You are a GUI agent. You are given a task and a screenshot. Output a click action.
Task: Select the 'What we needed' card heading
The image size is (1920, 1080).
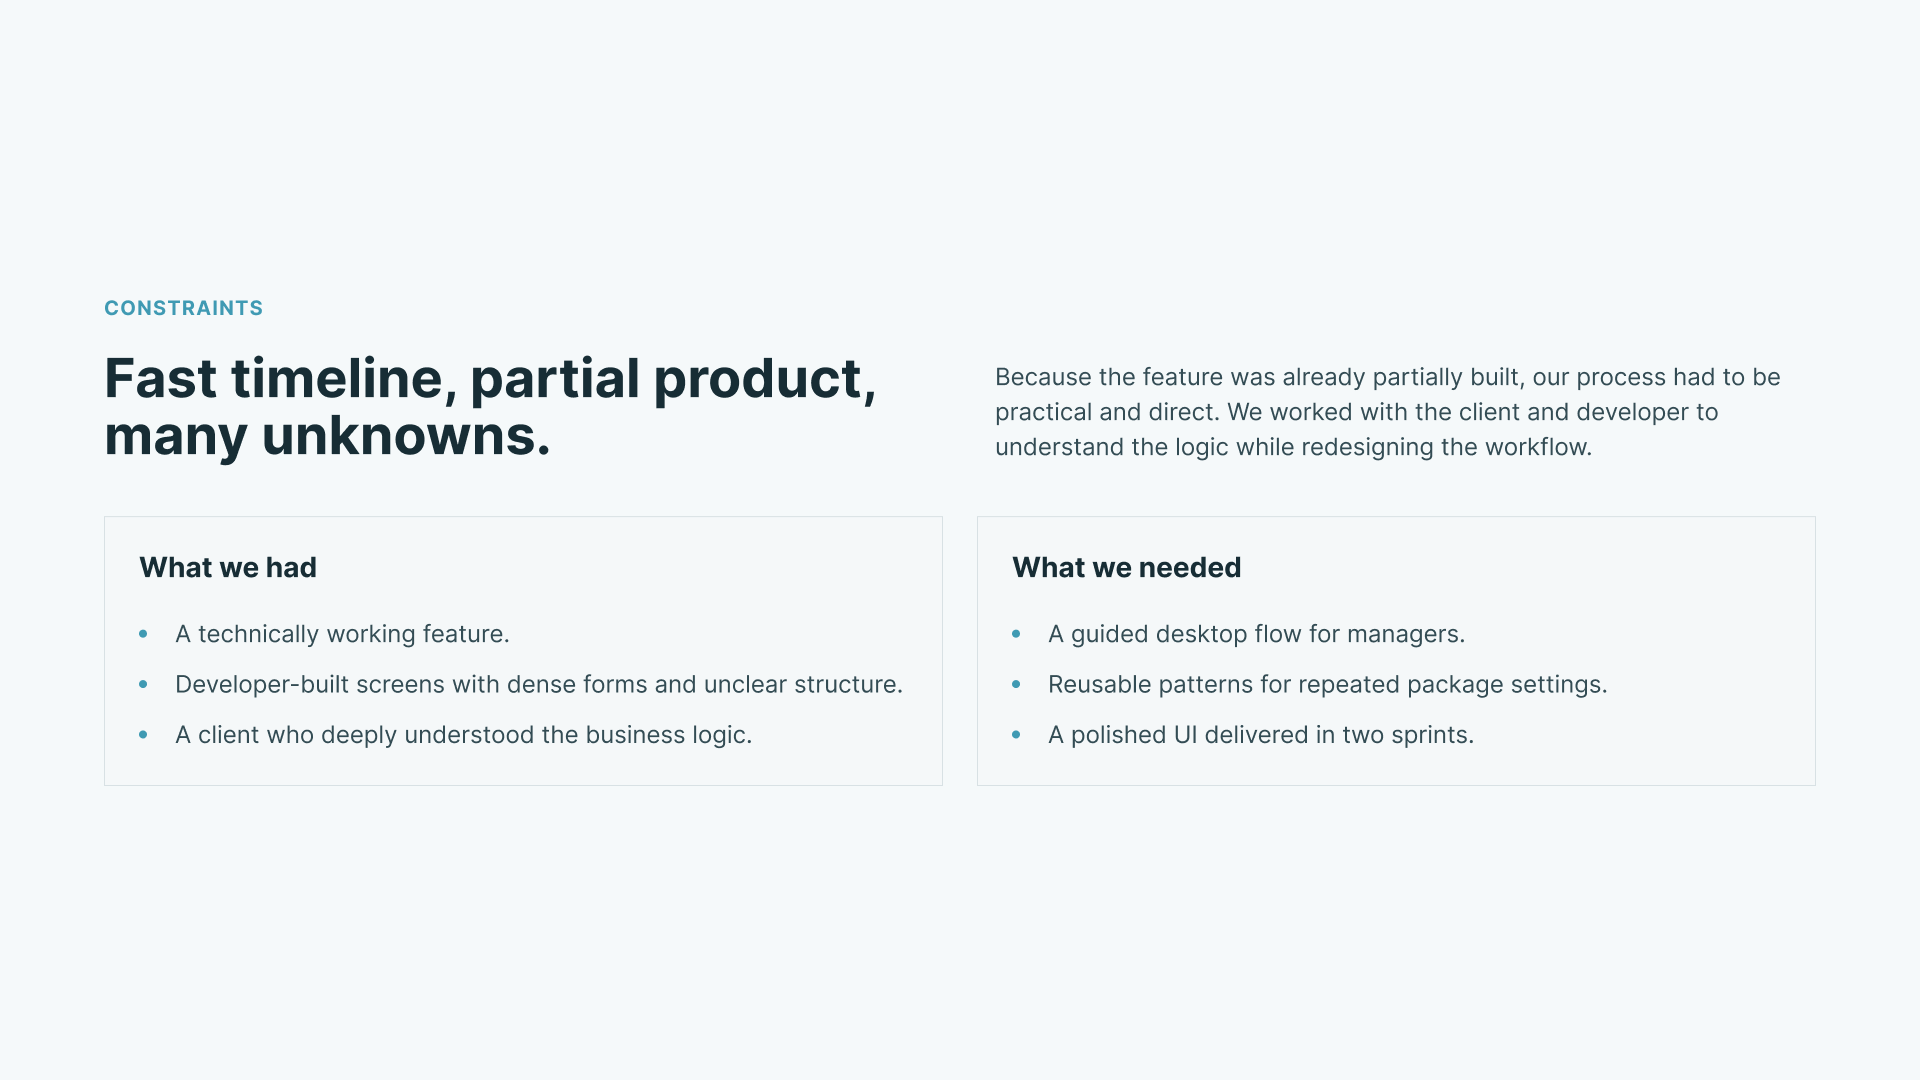(x=1126, y=567)
